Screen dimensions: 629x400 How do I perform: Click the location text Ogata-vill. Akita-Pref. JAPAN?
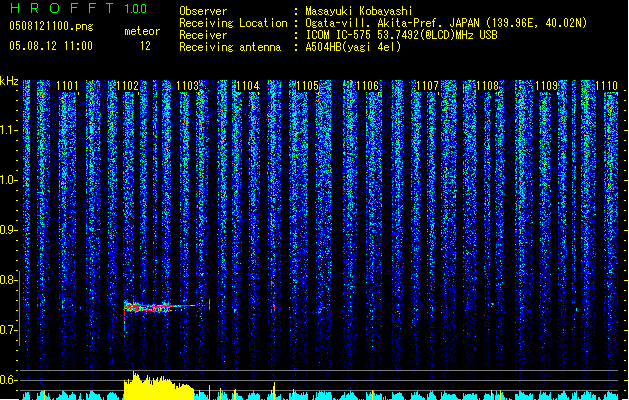(x=392, y=23)
